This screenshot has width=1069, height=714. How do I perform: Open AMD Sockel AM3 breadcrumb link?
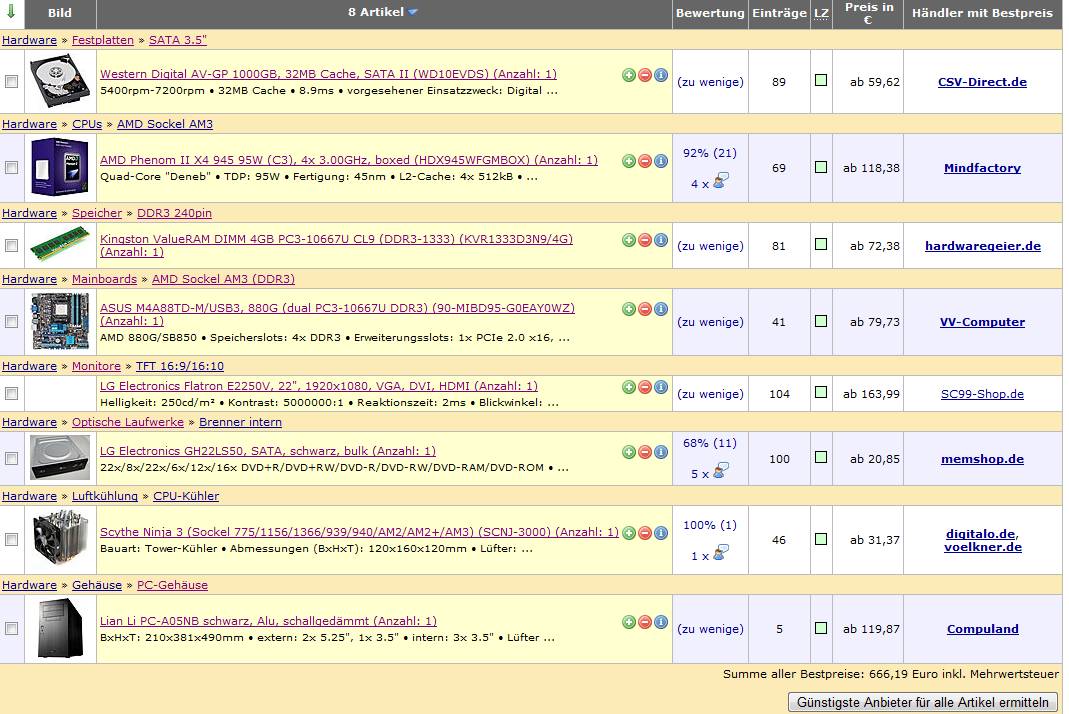tap(164, 124)
